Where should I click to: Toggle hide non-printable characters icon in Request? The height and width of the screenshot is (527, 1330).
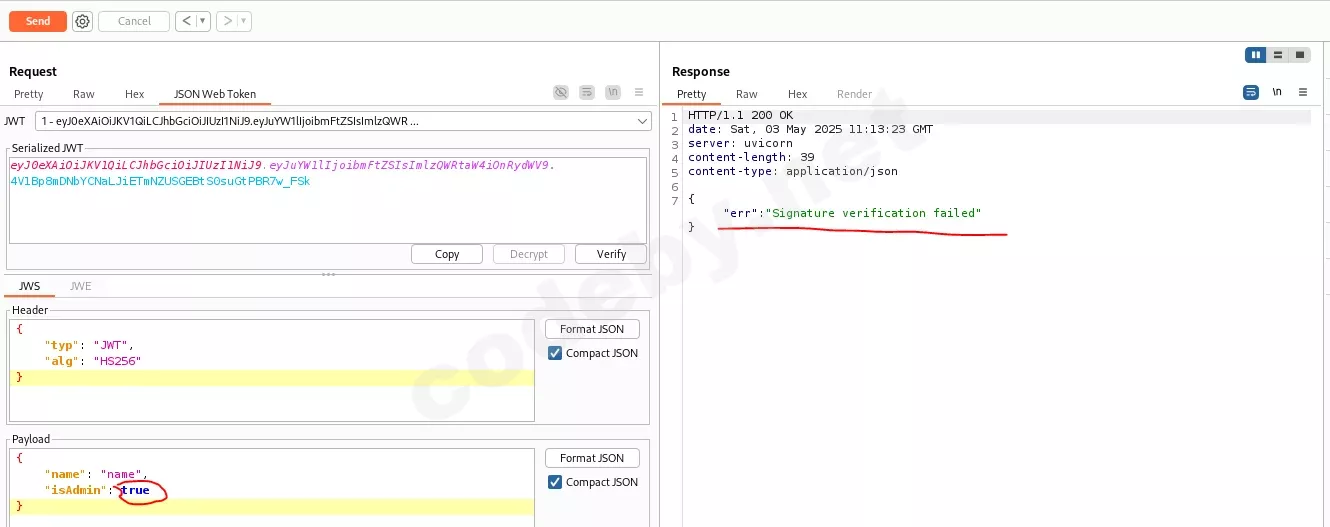tap(561, 92)
